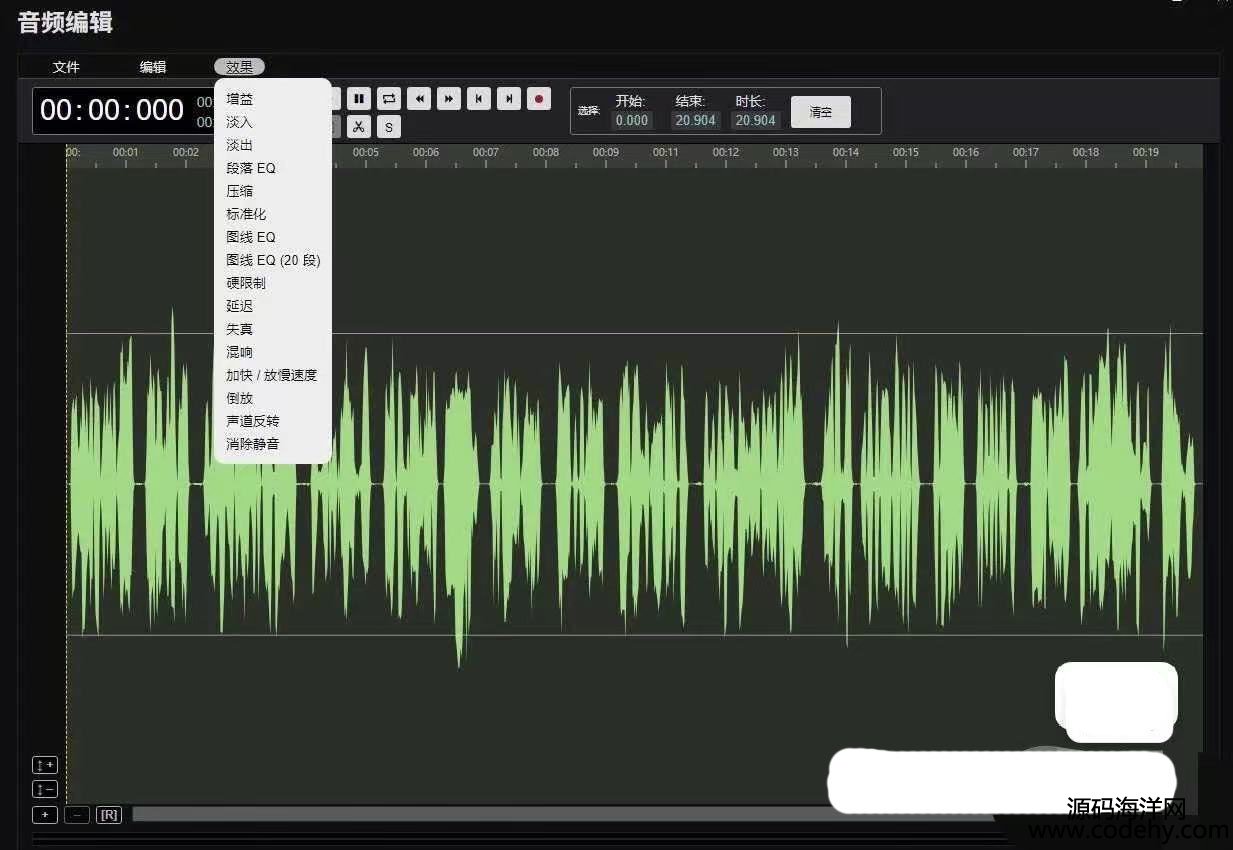1233x850 pixels.
Task: Start recording with the red record button
Action: [x=539, y=98]
